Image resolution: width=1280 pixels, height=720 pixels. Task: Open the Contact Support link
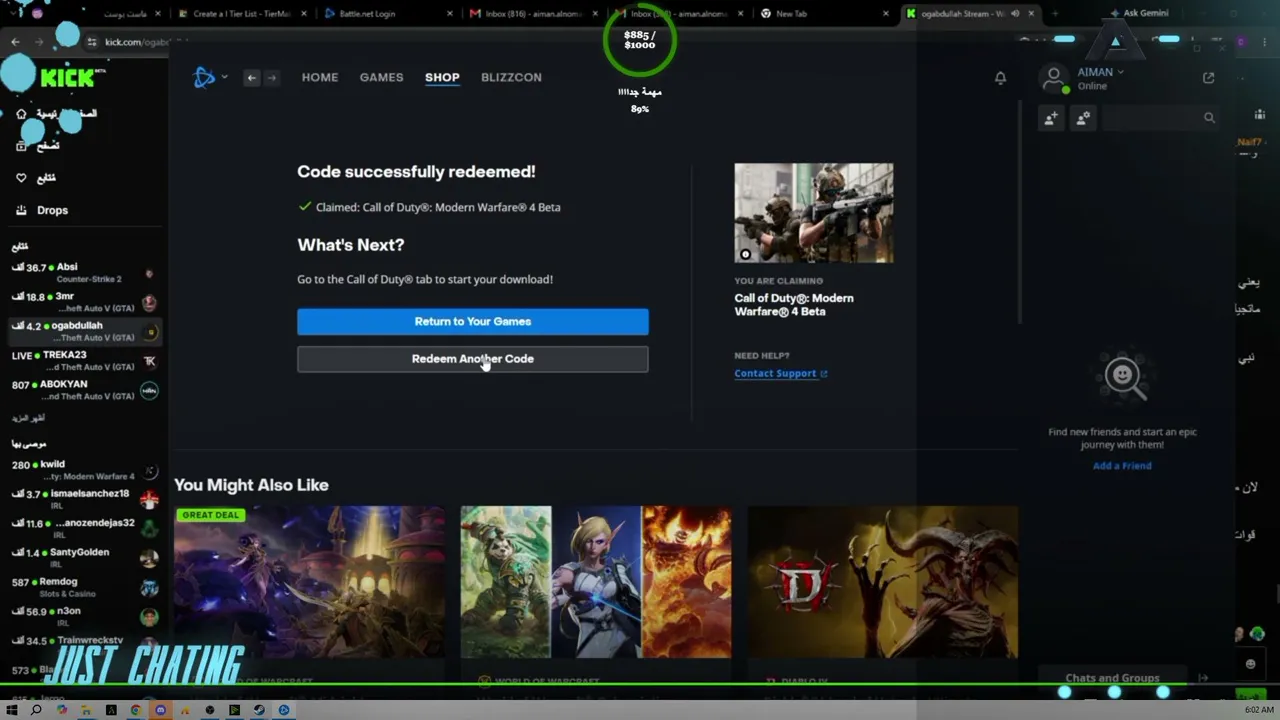[x=781, y=373]
